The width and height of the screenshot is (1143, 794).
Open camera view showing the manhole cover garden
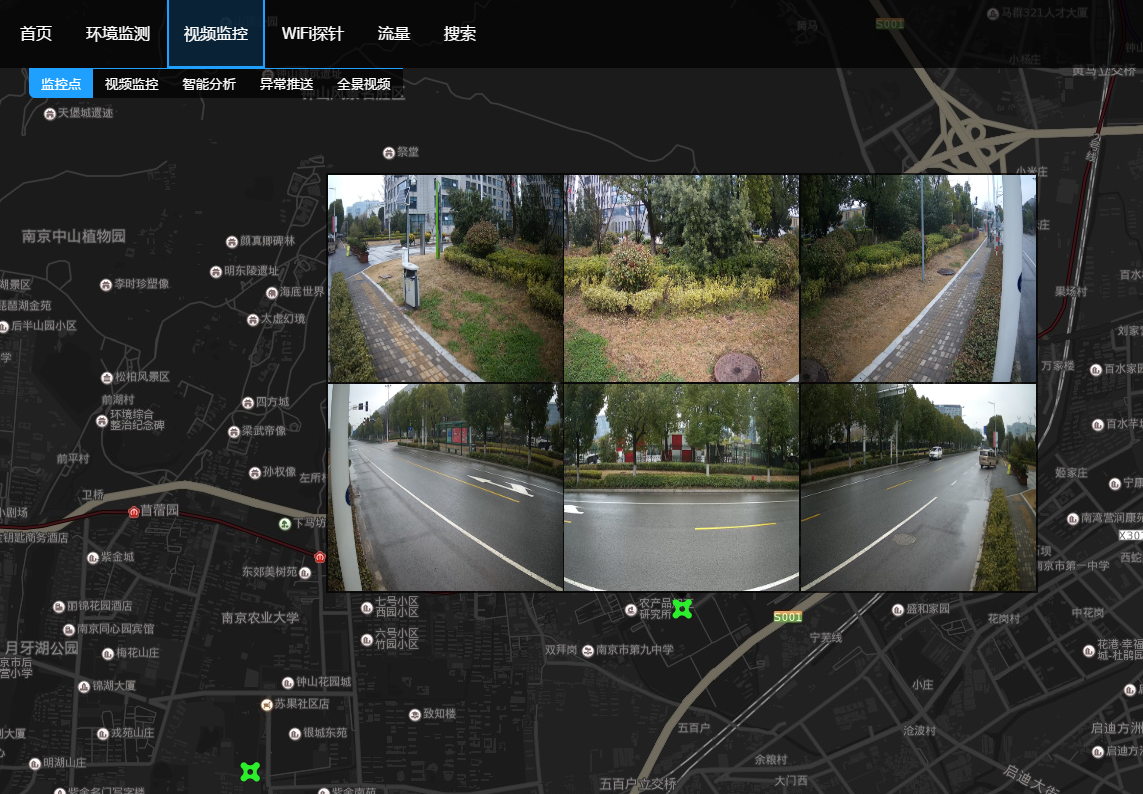(682, 278)
